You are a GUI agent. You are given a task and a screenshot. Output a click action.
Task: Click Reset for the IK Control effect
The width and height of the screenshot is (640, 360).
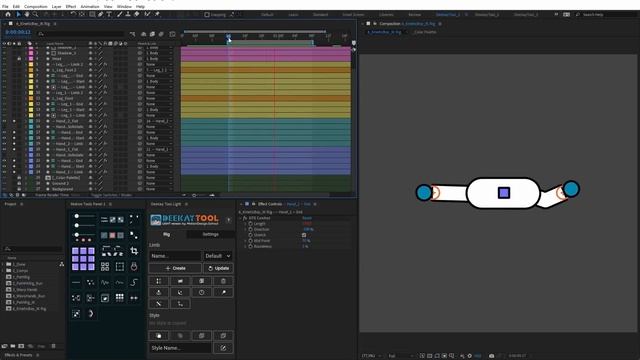(x=307, y=218)
